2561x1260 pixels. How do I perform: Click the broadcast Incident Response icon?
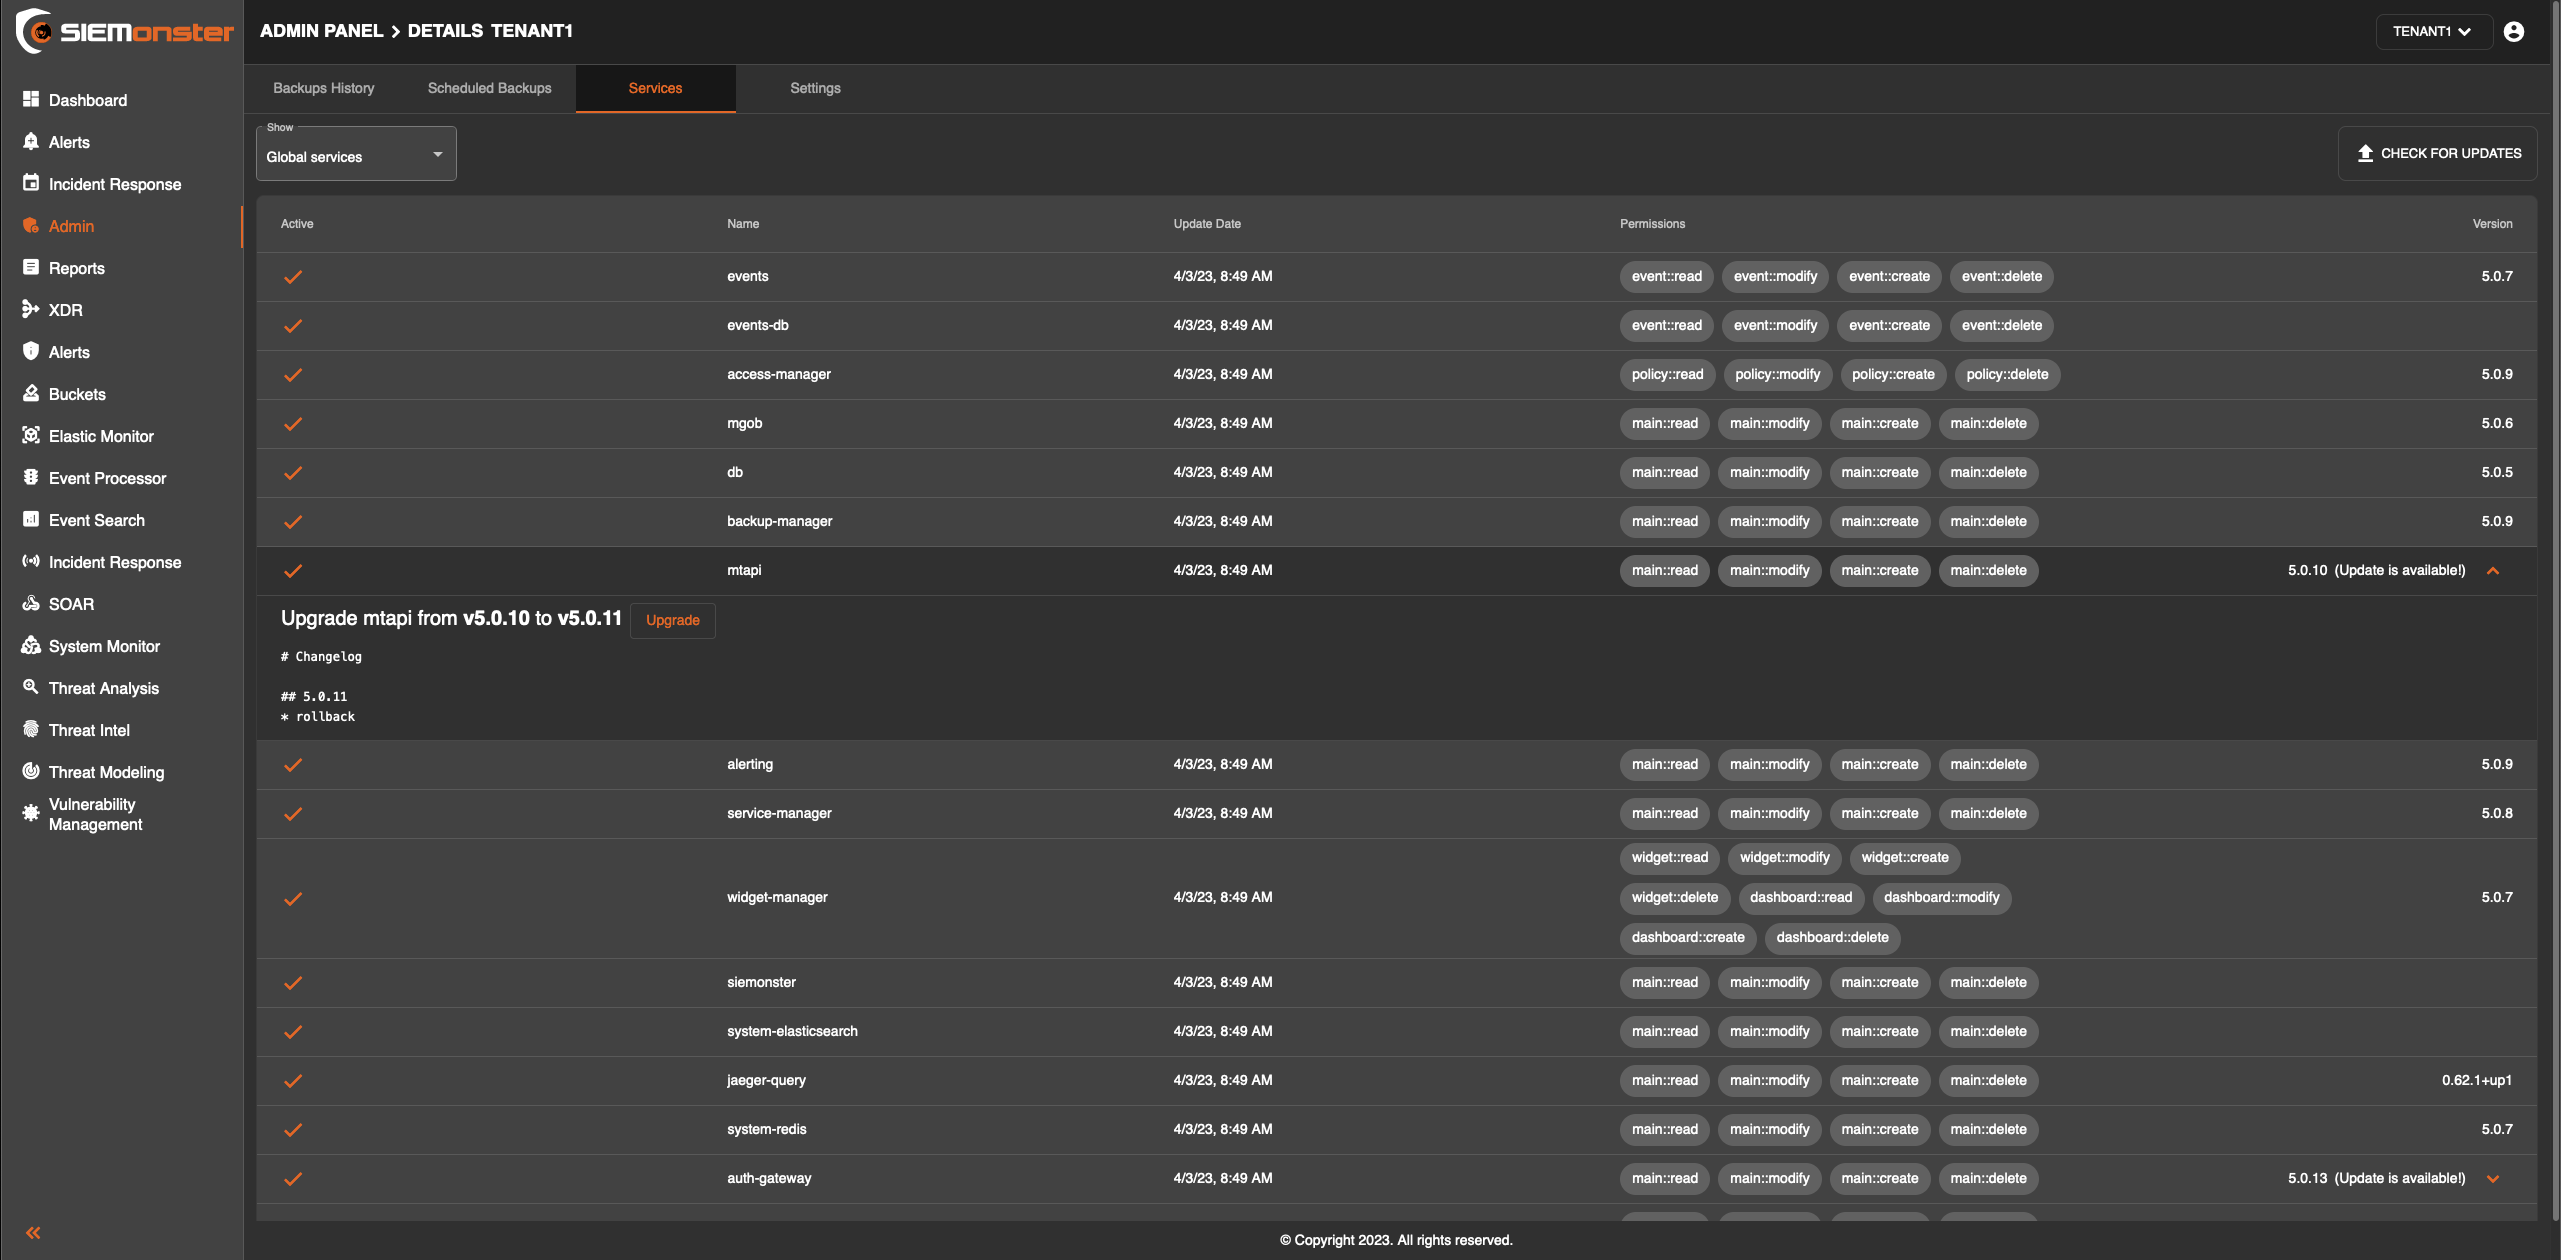(x=31, y=562)
